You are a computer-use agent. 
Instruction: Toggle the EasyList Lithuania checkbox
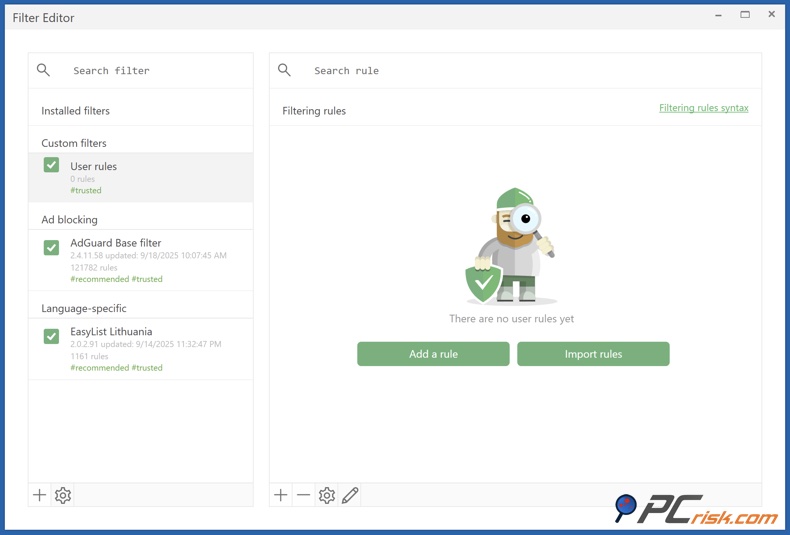tap(51, 336)
